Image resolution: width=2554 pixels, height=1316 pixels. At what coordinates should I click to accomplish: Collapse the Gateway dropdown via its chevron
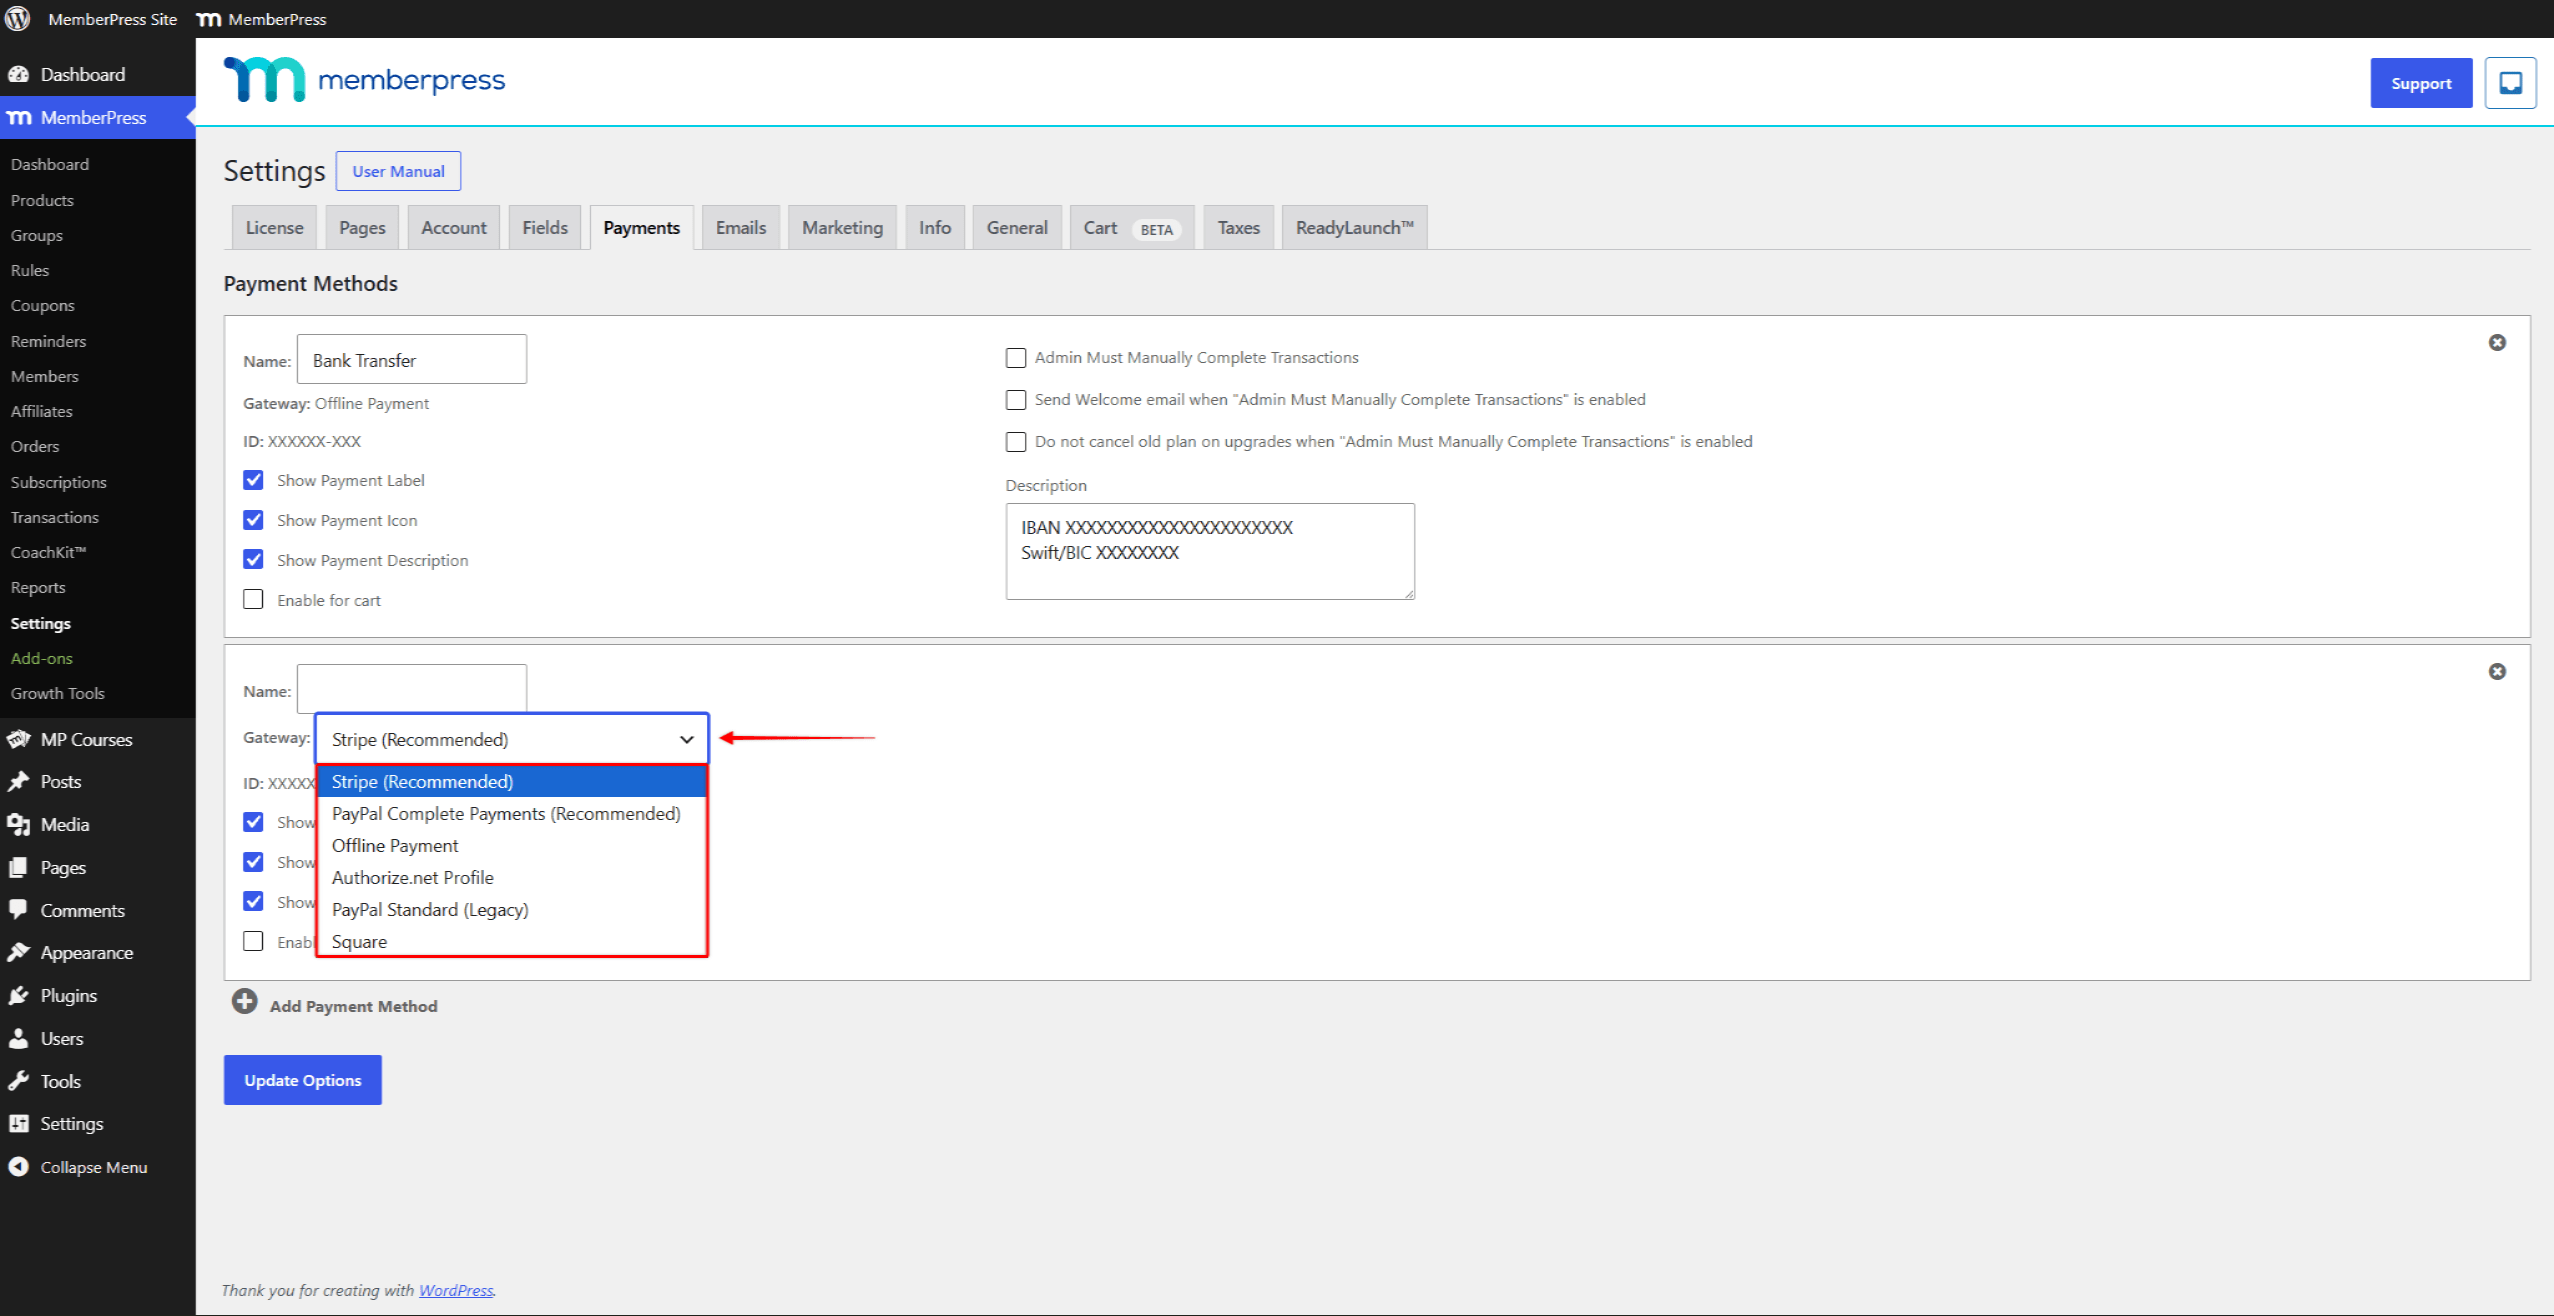(687, 739)
